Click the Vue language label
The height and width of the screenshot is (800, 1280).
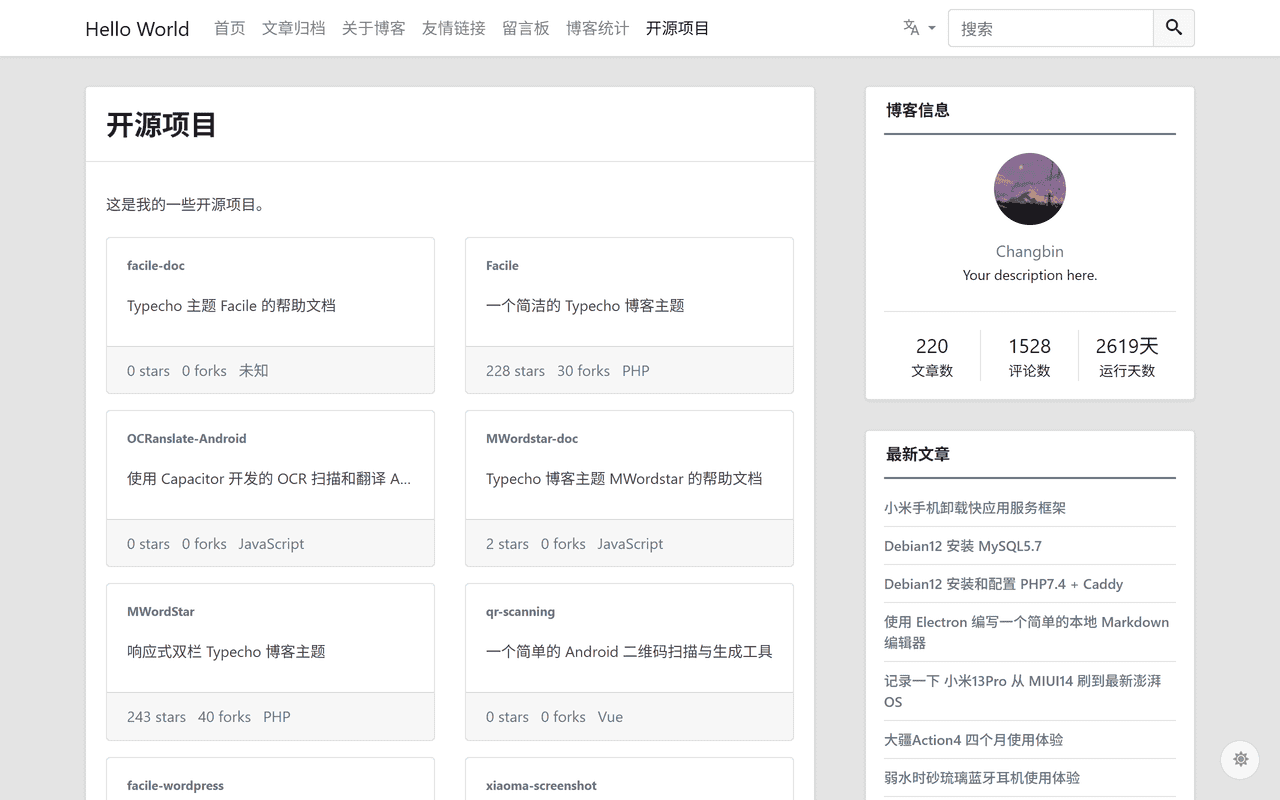tap(610, 716)
